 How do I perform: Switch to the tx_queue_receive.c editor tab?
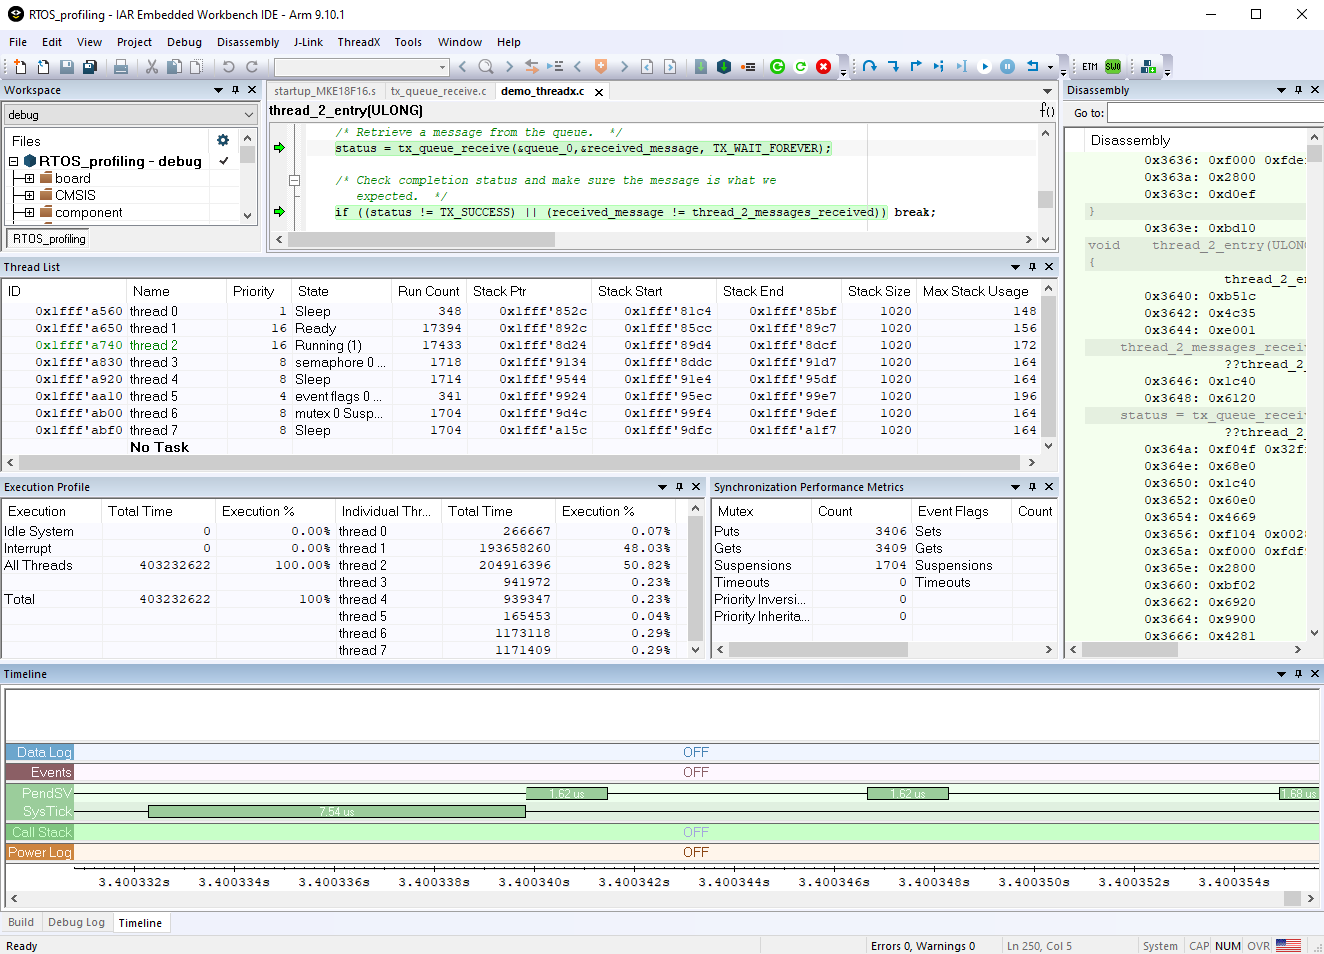(438, 91)
